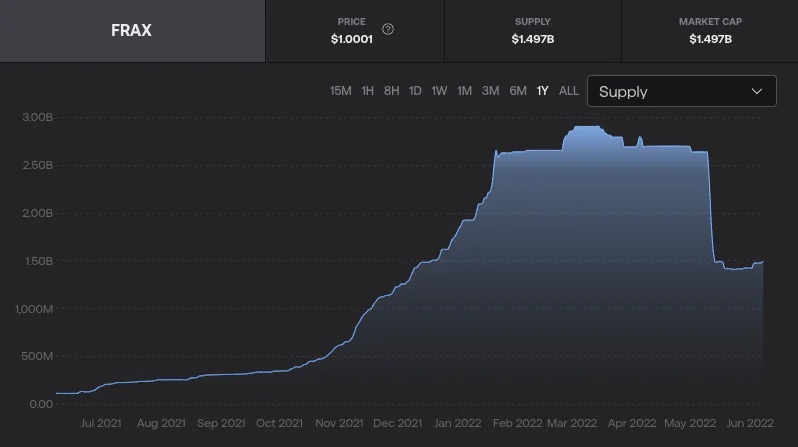The width and height of the screenshot is (798, 447).
Task: Open the FRAX token tab
Action: tap(131, 31)
